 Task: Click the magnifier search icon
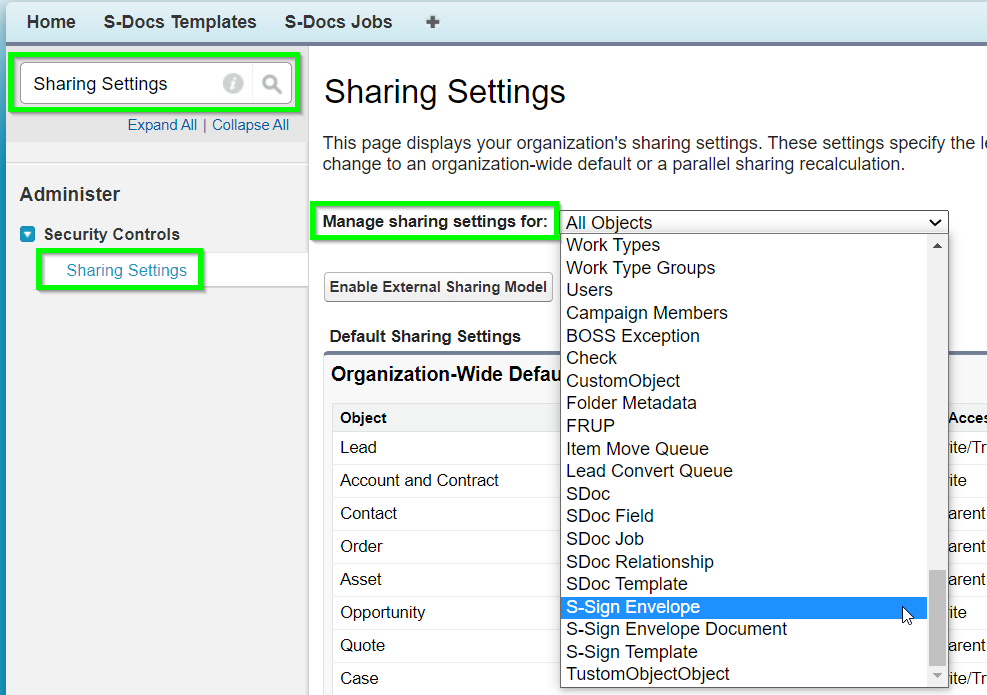272,83
